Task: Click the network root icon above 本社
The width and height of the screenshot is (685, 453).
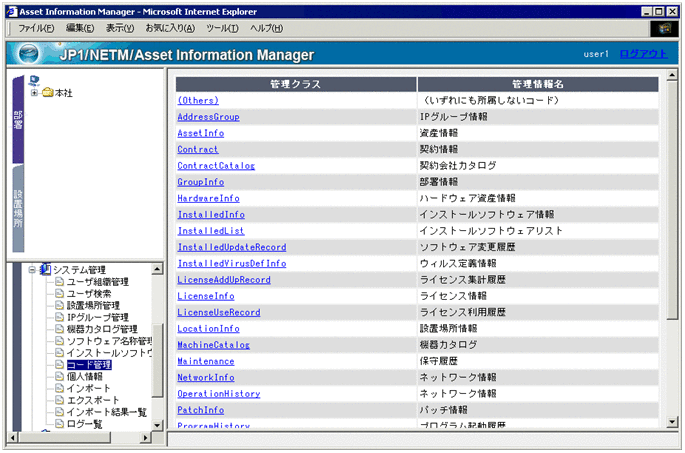Action: (x=35, y=80)
